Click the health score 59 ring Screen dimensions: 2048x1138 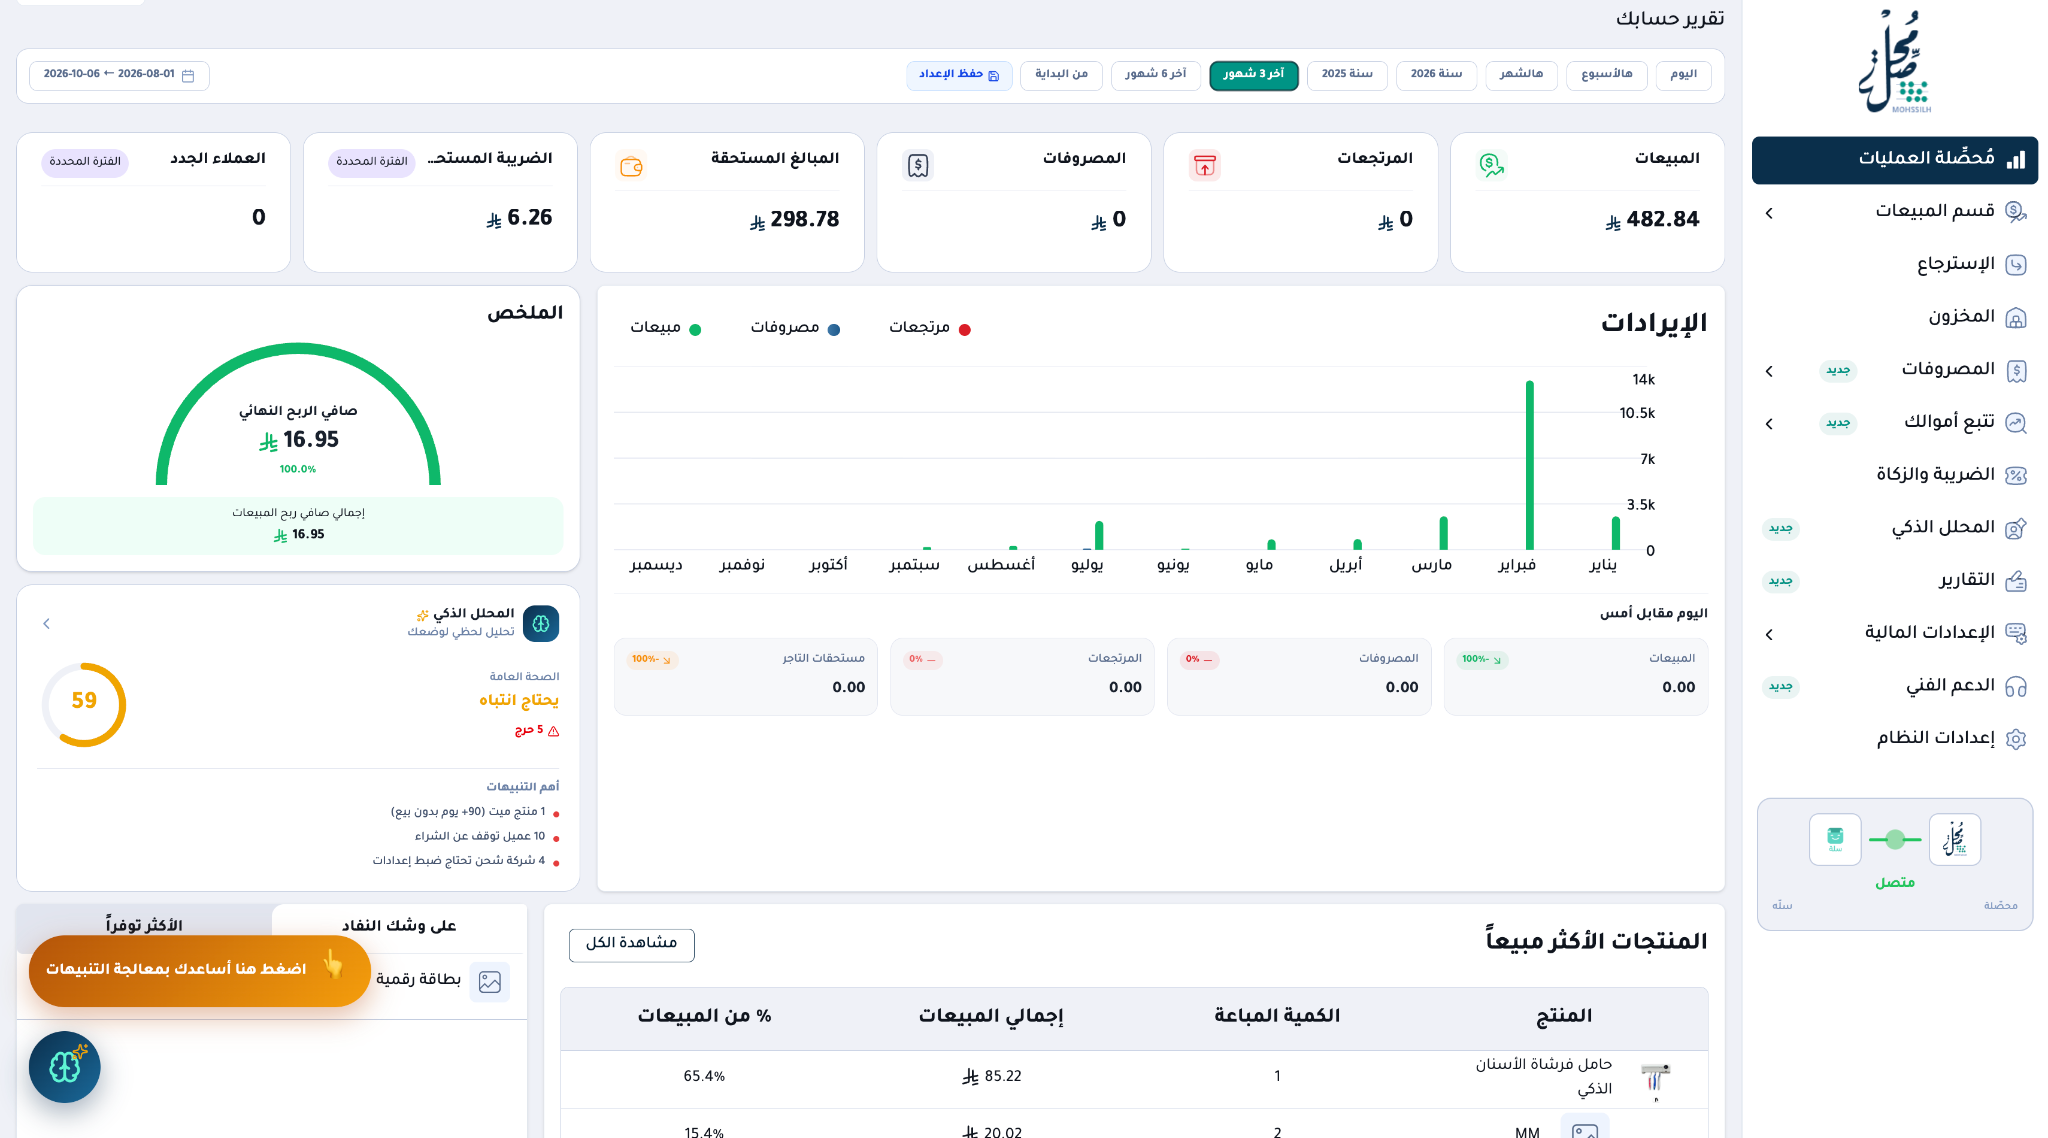(84, 704)
